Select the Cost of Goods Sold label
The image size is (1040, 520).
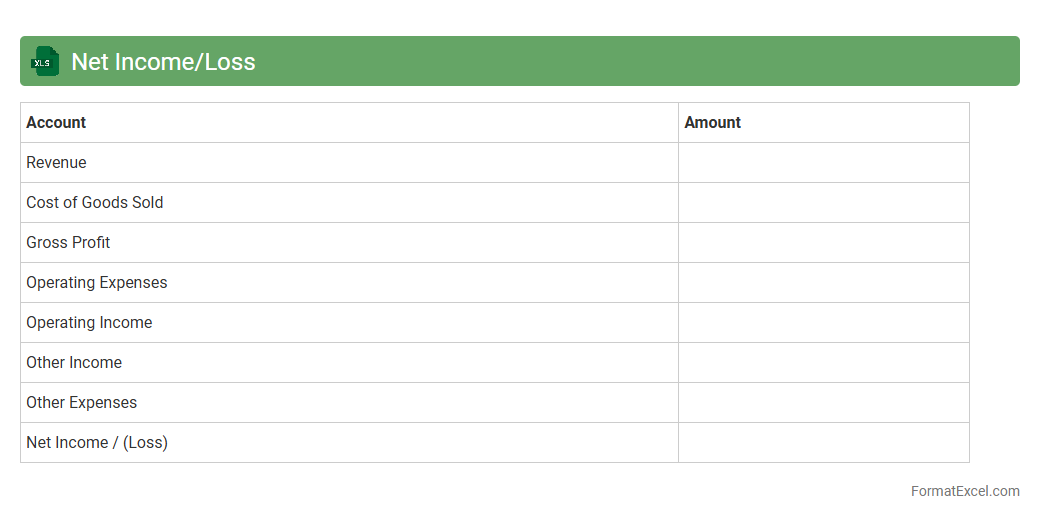(94, 203)
